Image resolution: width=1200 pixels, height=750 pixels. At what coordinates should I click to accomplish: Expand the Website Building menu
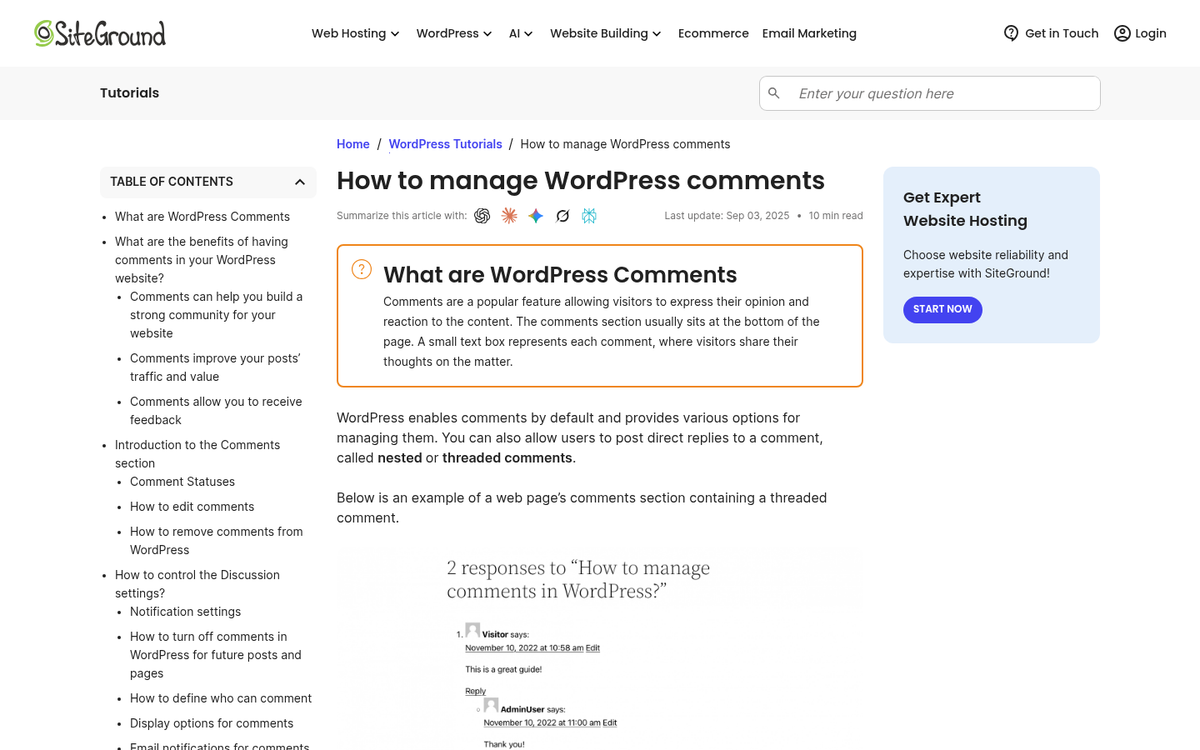click(x=605, y=33)
